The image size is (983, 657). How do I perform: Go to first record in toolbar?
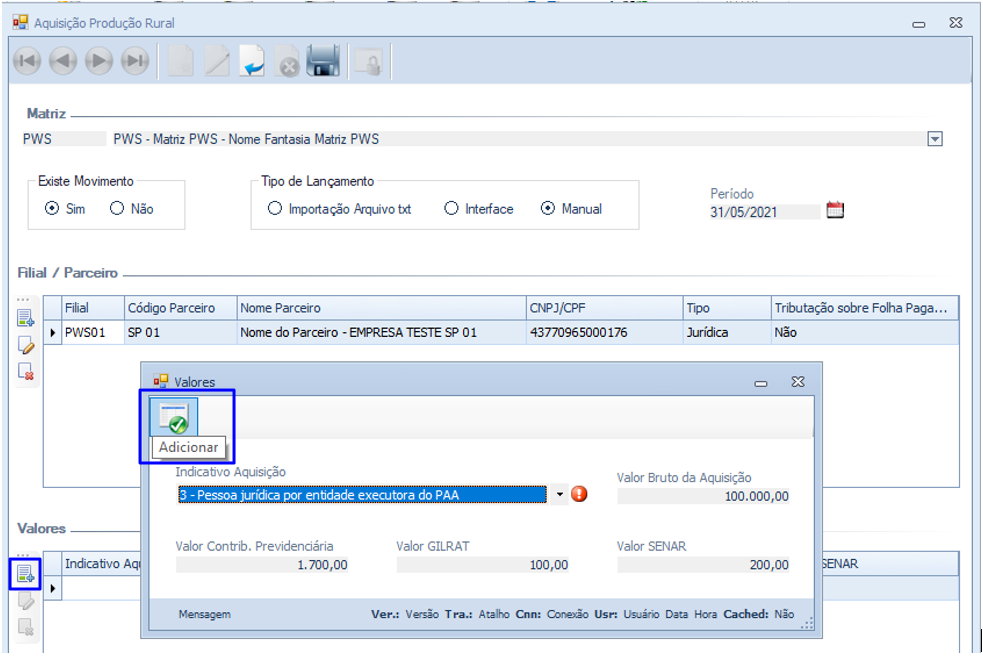click(27, 61)
